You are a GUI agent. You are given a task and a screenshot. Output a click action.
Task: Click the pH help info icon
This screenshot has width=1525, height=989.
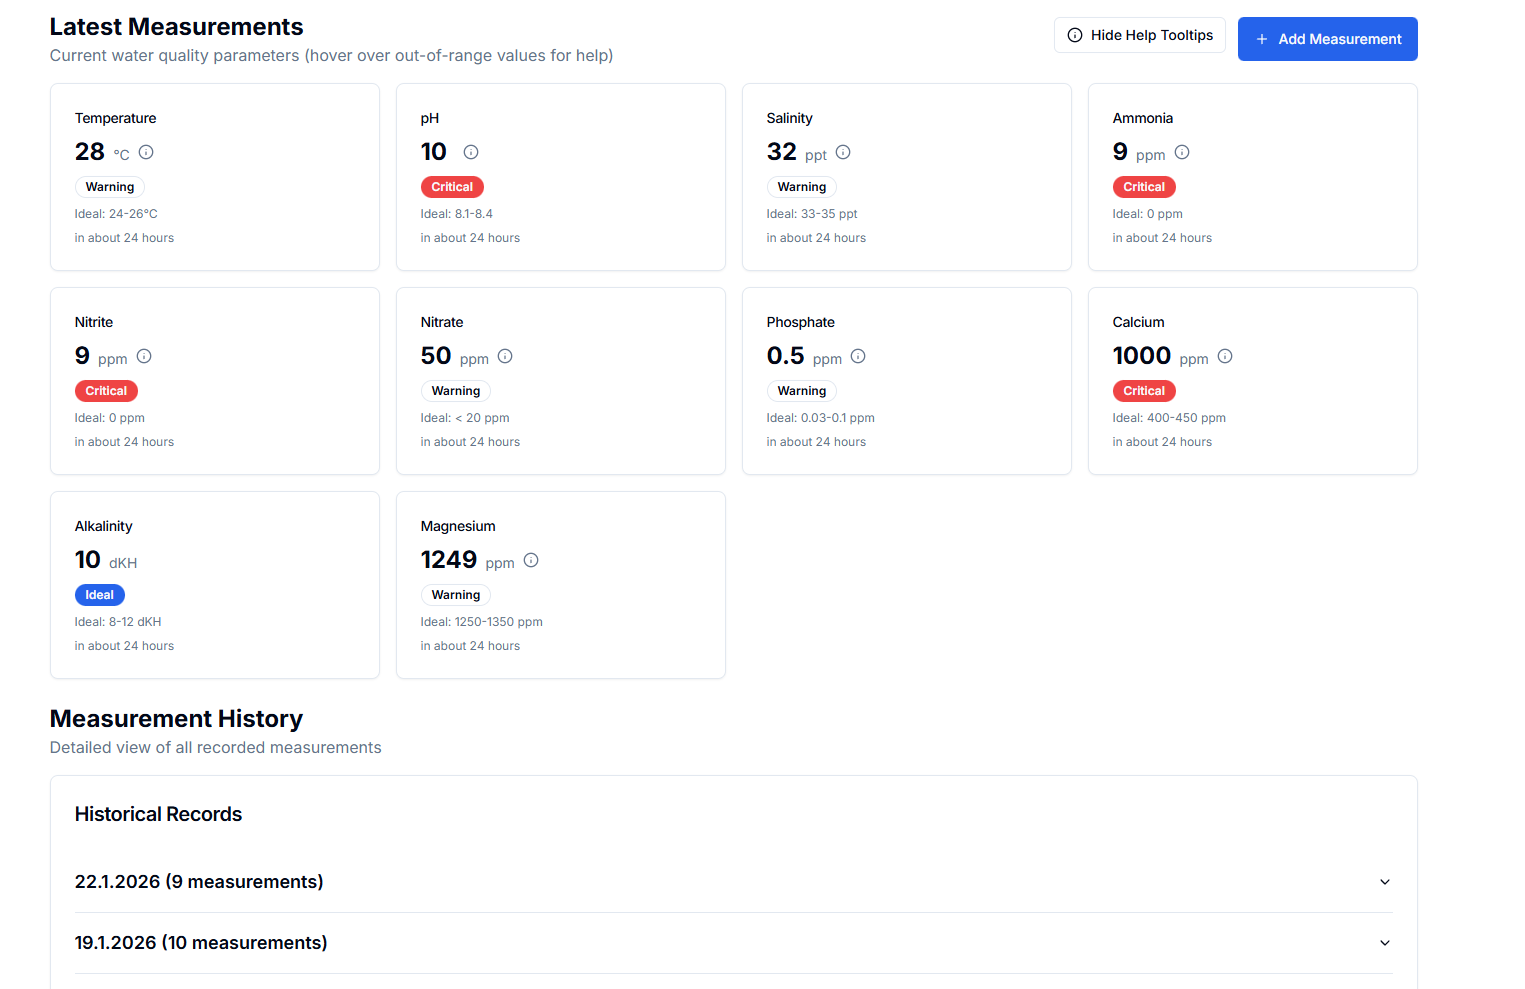(471, 152)
